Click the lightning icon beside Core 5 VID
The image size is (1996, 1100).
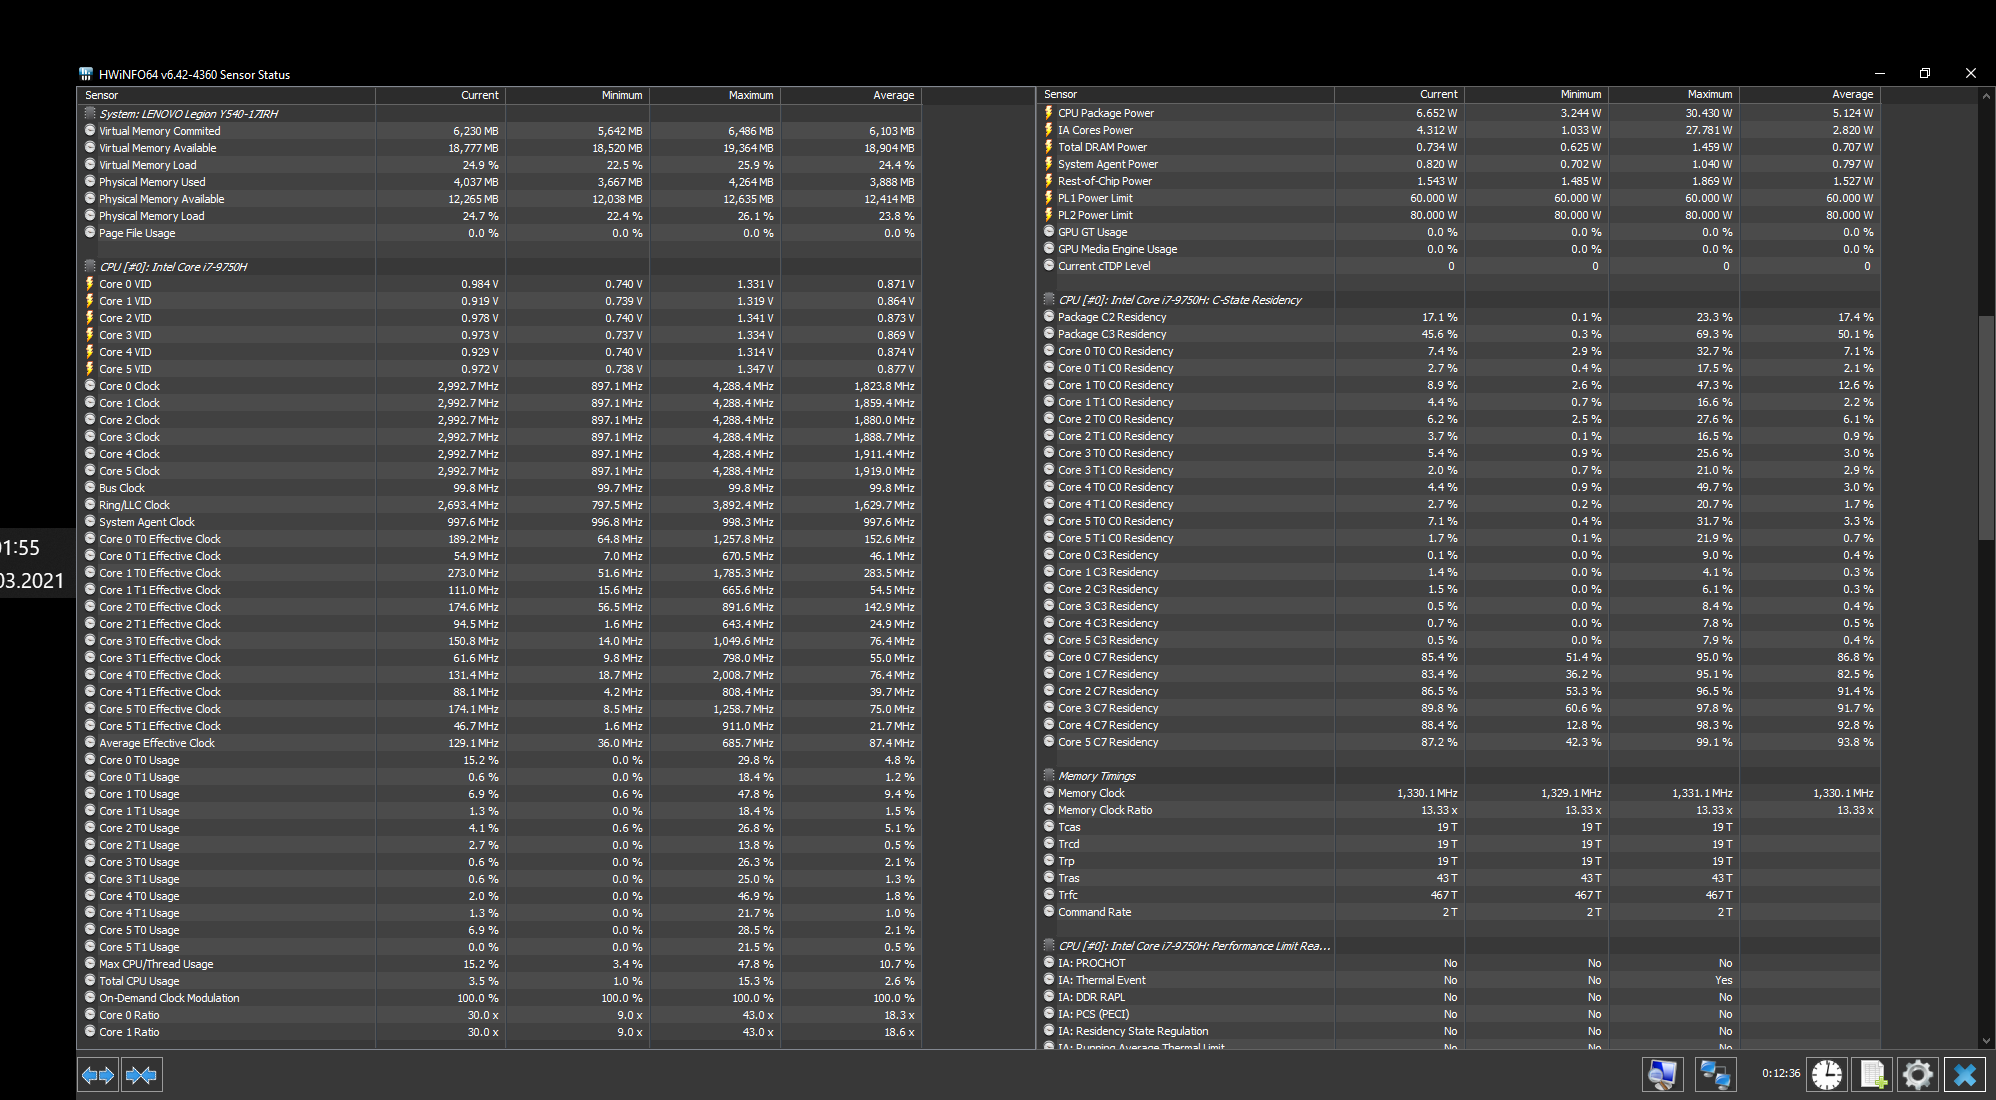(x=90, y=369)
